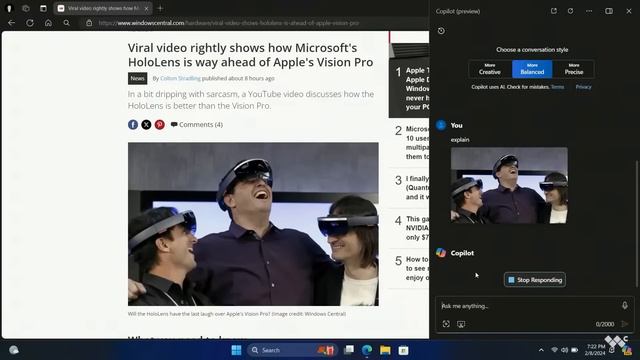Image resolution: width=640 pixels, height=360 pixels.
Task: Open the Windows Start menu
Action: pos(236,350)
